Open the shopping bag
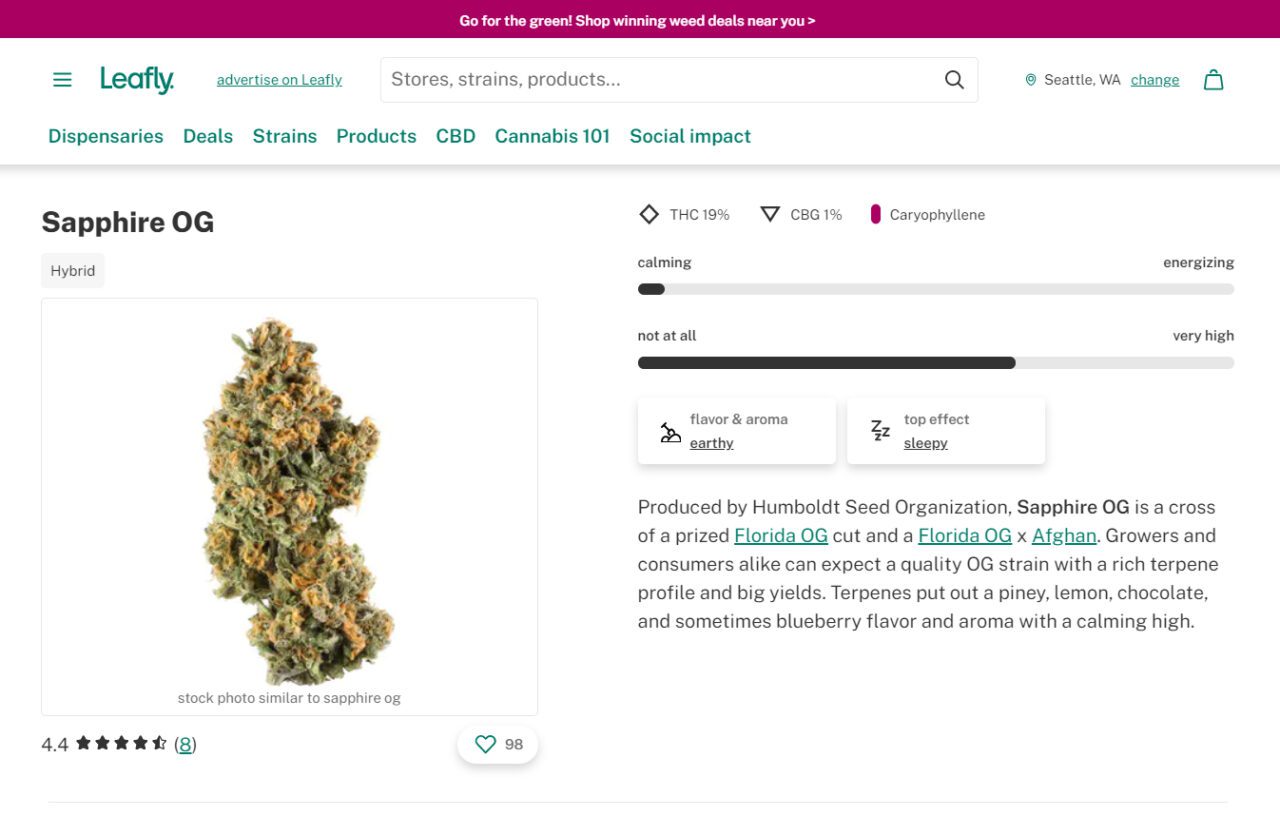This screenshot has width=1280, height=816. click(x=1213, y=79)
